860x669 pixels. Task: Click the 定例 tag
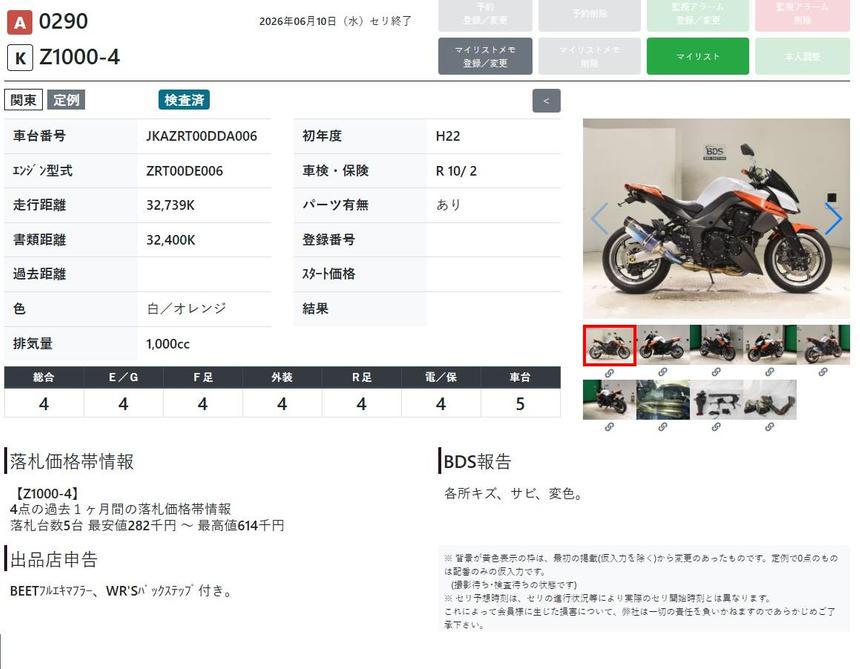tap(66, 100)
